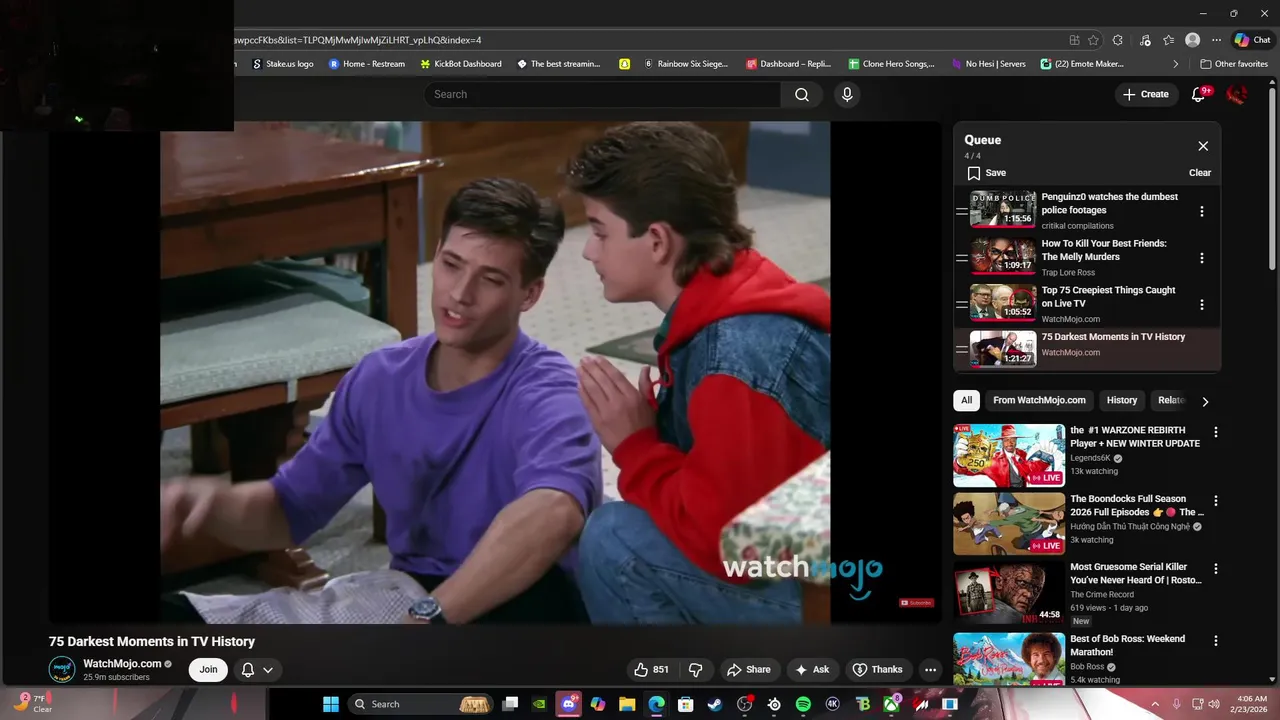Viewport: 1280px width, 720px height.
Task: Share the video
Action: 749,670
